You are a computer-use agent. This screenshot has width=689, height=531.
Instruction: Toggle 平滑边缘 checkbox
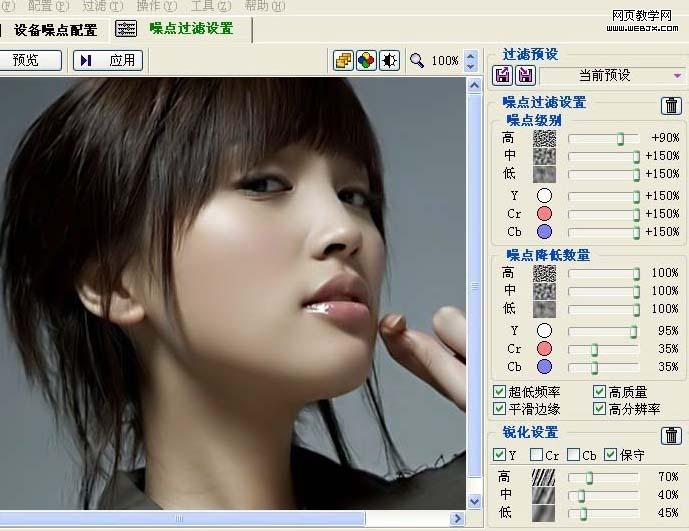[499, 409]
